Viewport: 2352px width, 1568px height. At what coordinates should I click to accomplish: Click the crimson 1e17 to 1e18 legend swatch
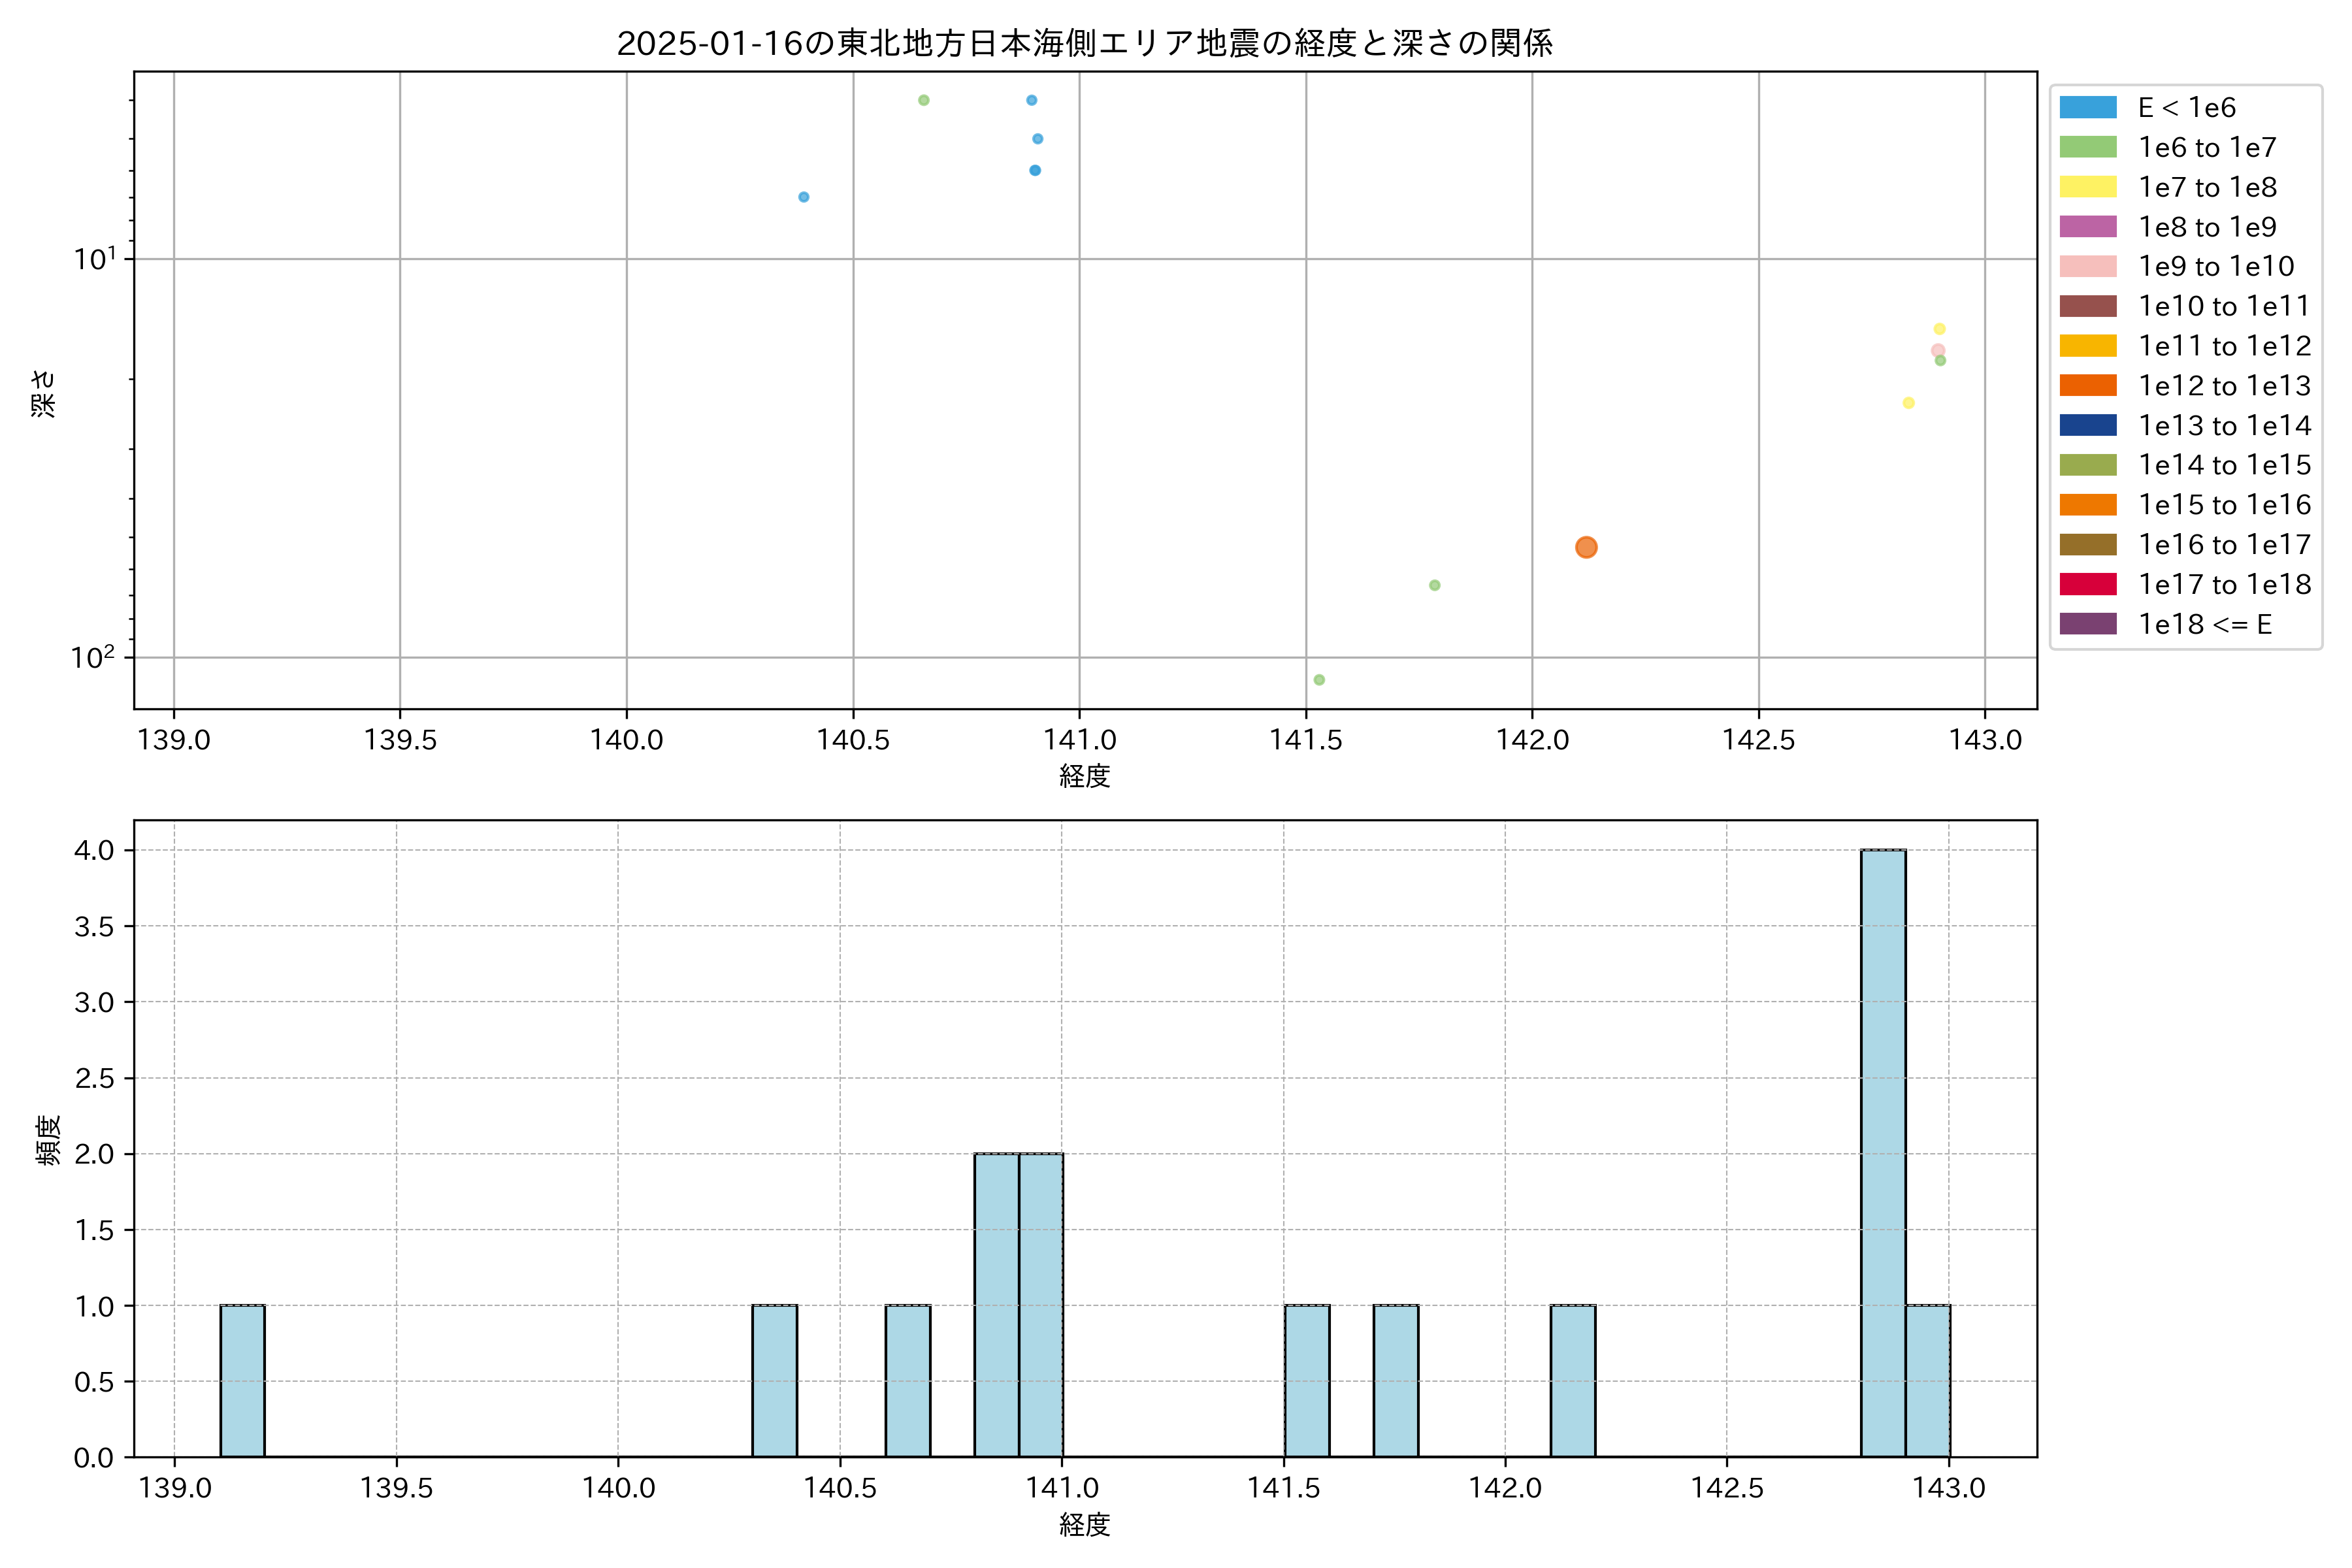(2088, 584)
